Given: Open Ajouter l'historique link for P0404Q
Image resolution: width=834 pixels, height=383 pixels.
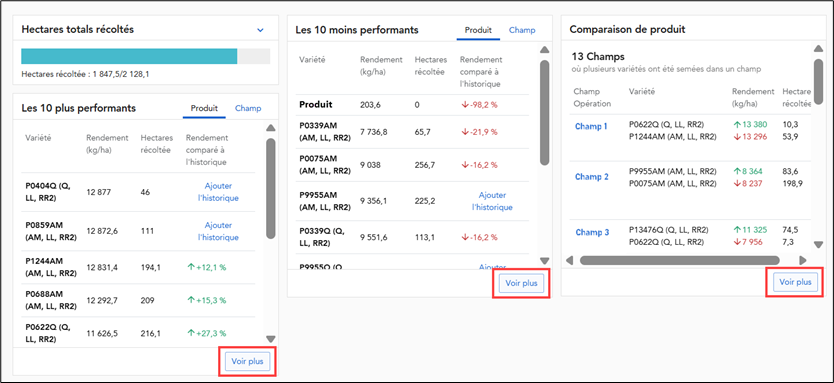Looking at the screenshot, I should pos(218,192).
